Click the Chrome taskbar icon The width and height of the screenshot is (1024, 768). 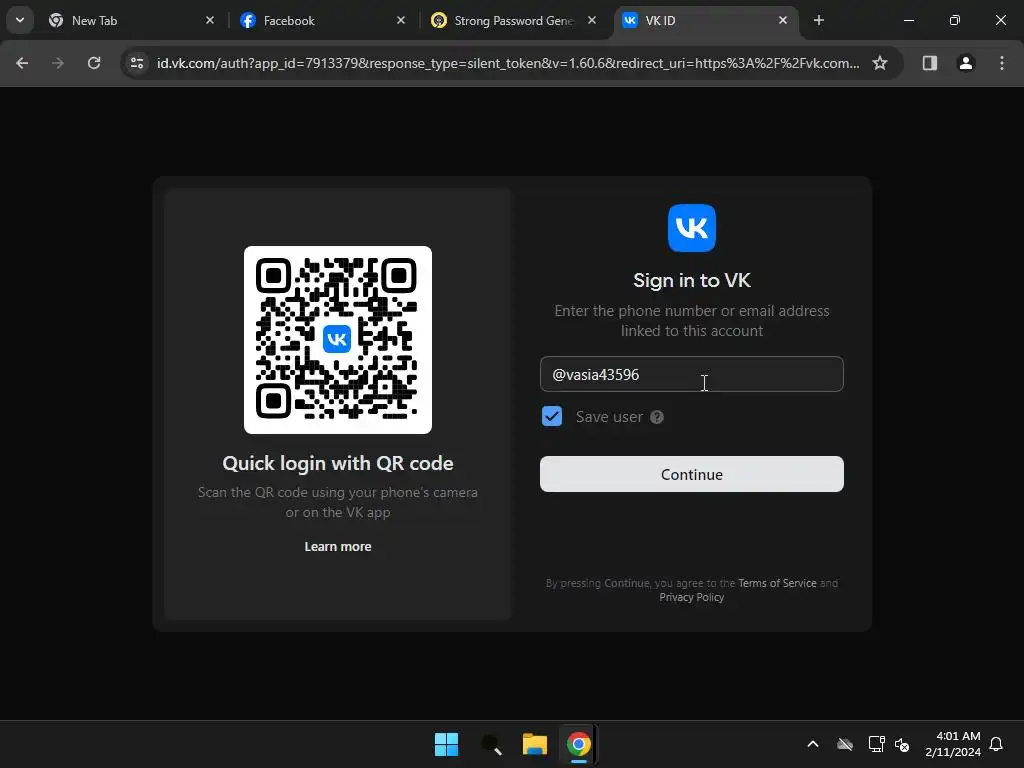(x=579, y=744)
